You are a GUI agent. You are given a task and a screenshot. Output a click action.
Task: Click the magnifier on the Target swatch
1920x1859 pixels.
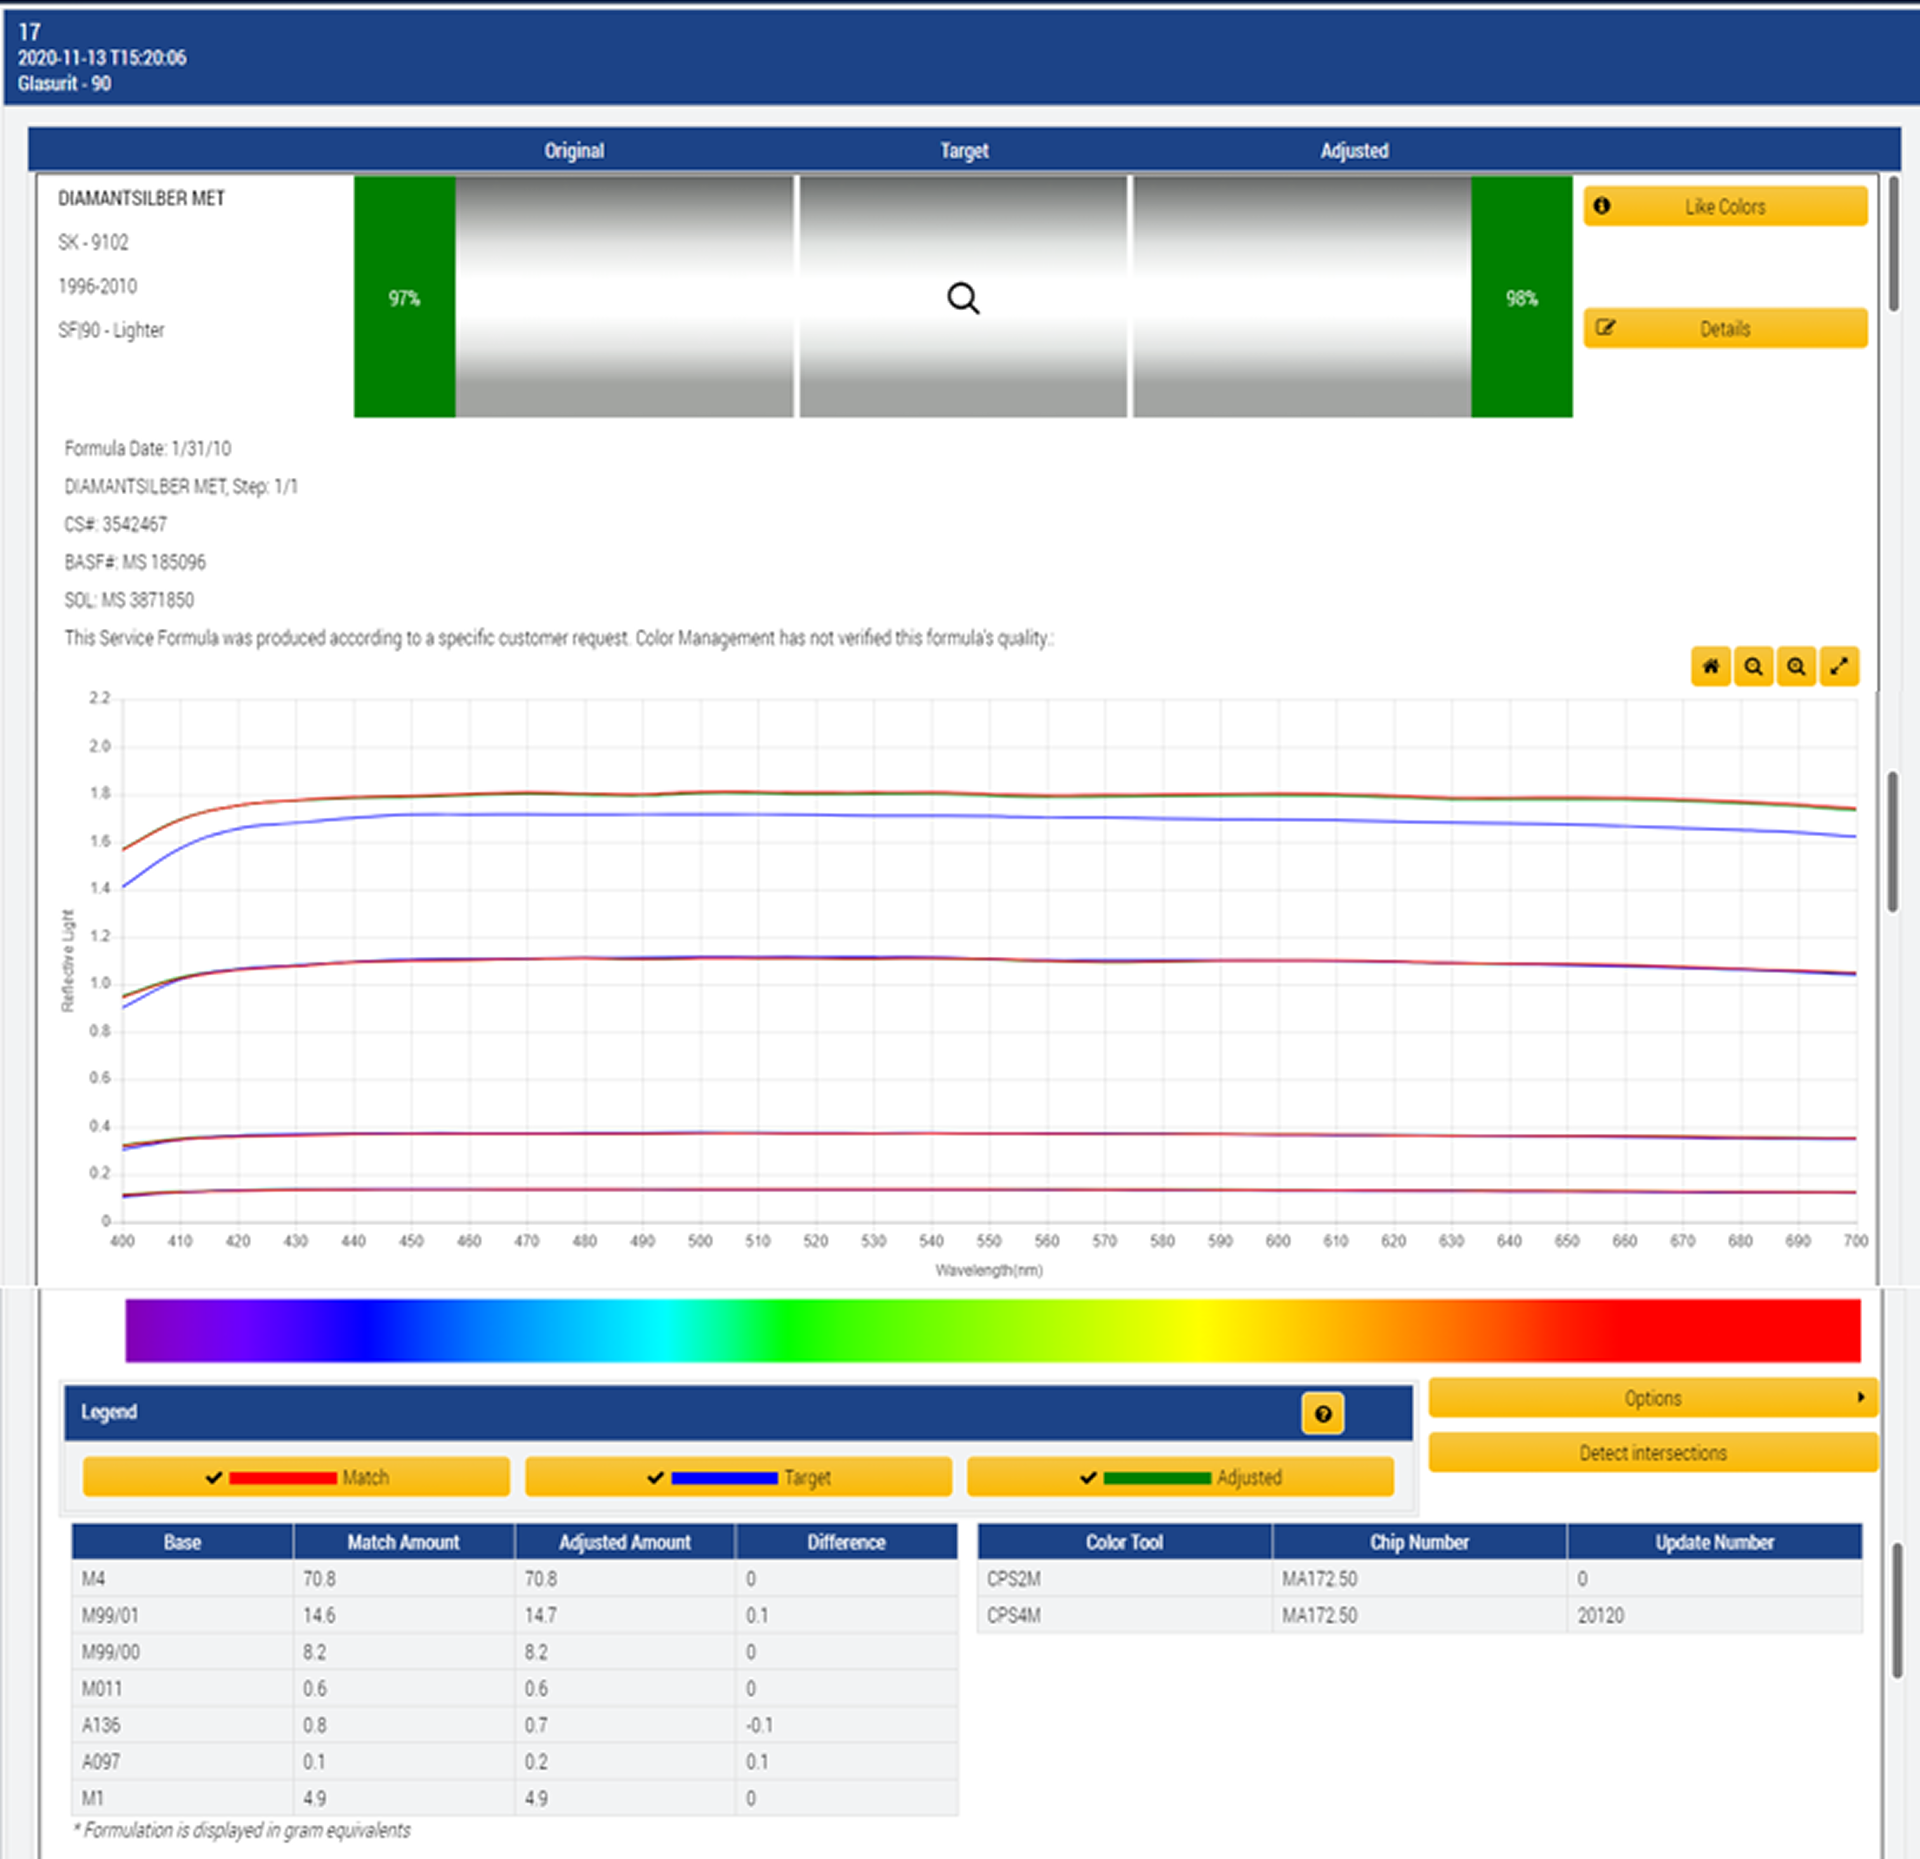coord(963,298)
